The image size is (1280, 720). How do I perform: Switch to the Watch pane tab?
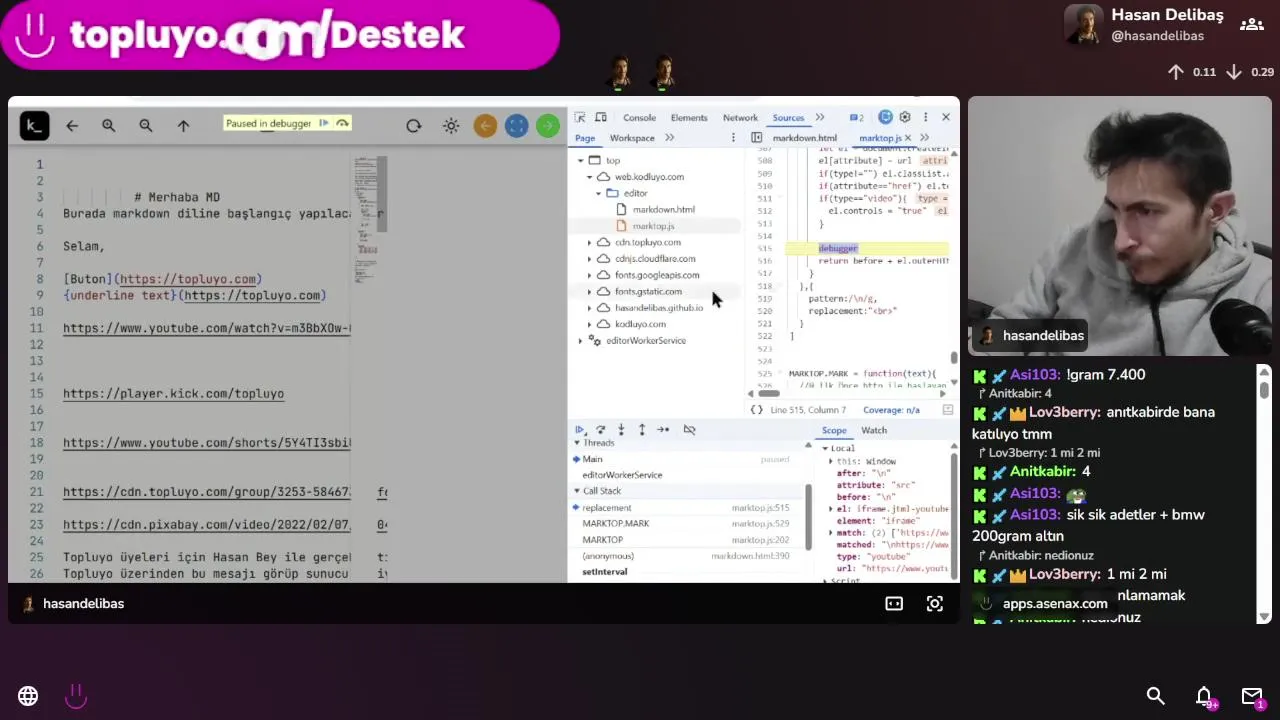coord(874,431)
